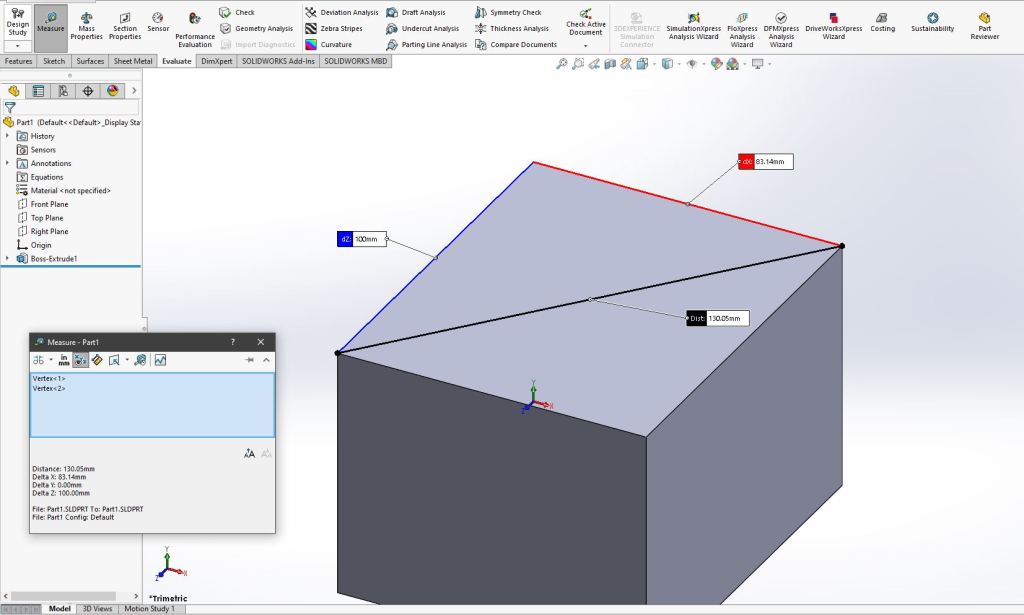The image size is (1024, 615).
Task: Click the Measure dialog help button
Action: pyautogui.click(x=233, y=342)
